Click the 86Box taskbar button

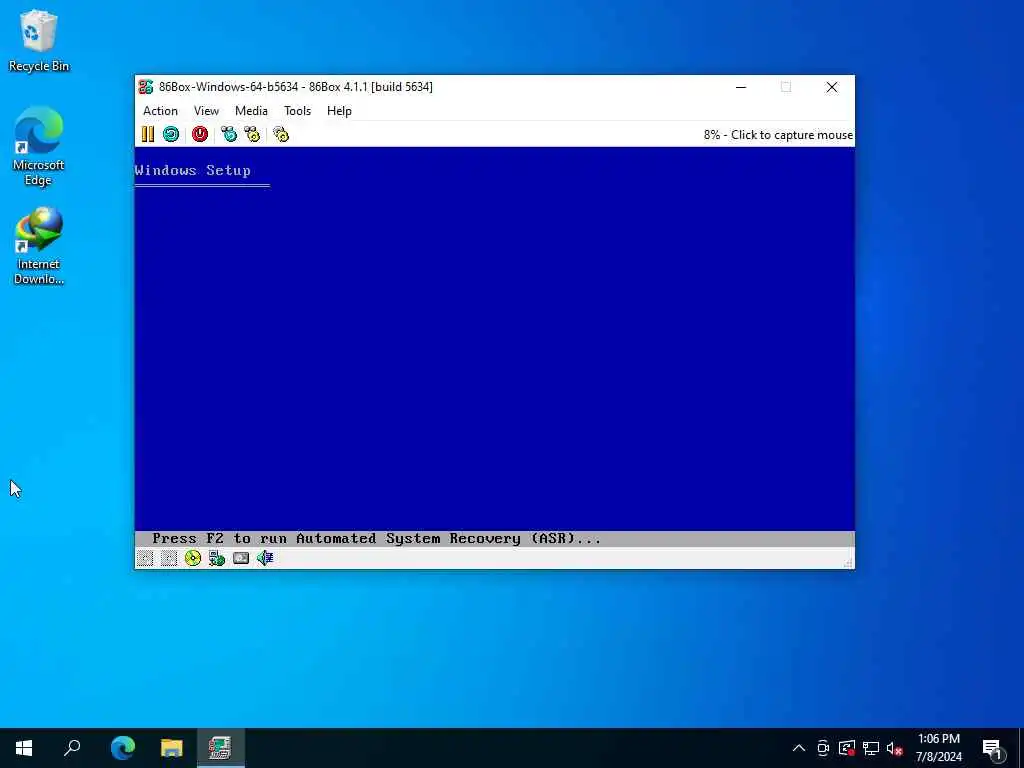(x=221, y=748)
